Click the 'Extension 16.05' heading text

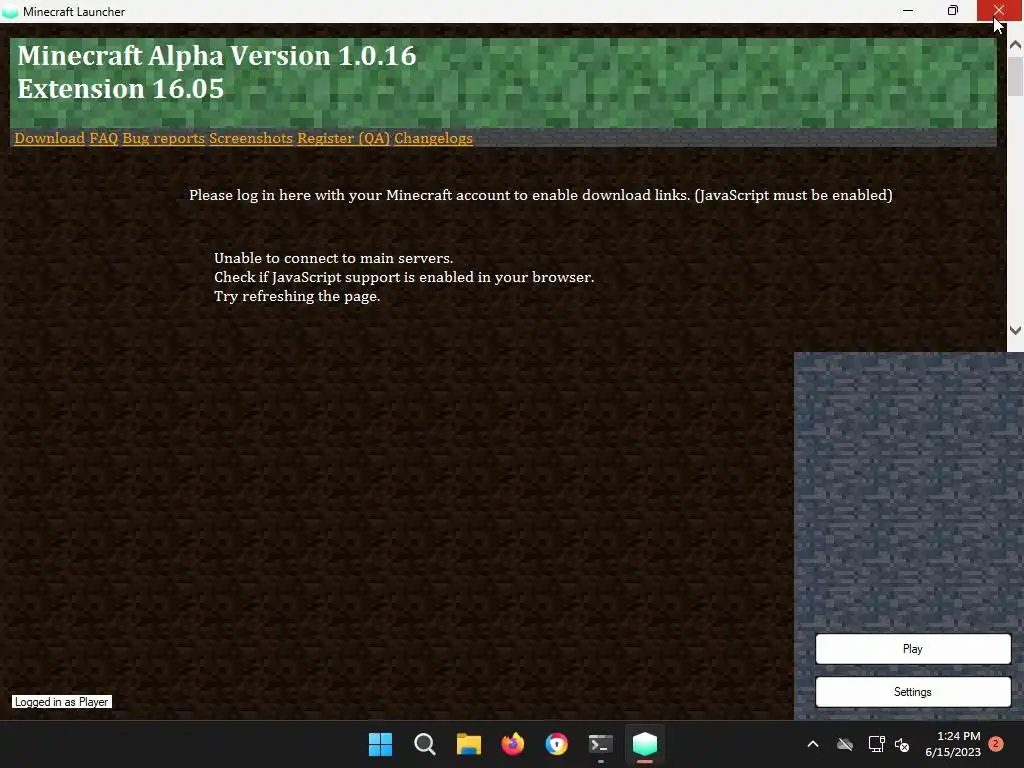(x=121, y=89)
